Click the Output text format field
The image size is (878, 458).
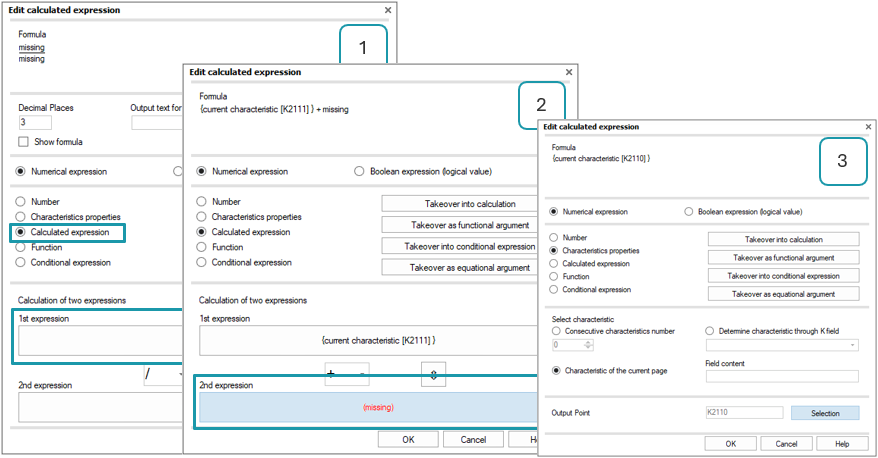157,122
